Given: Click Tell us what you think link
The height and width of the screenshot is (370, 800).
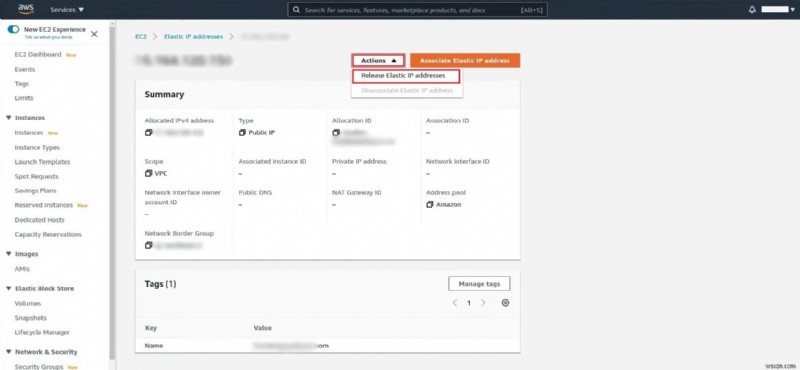Looking at the screenshot, I should click(48, 37).
